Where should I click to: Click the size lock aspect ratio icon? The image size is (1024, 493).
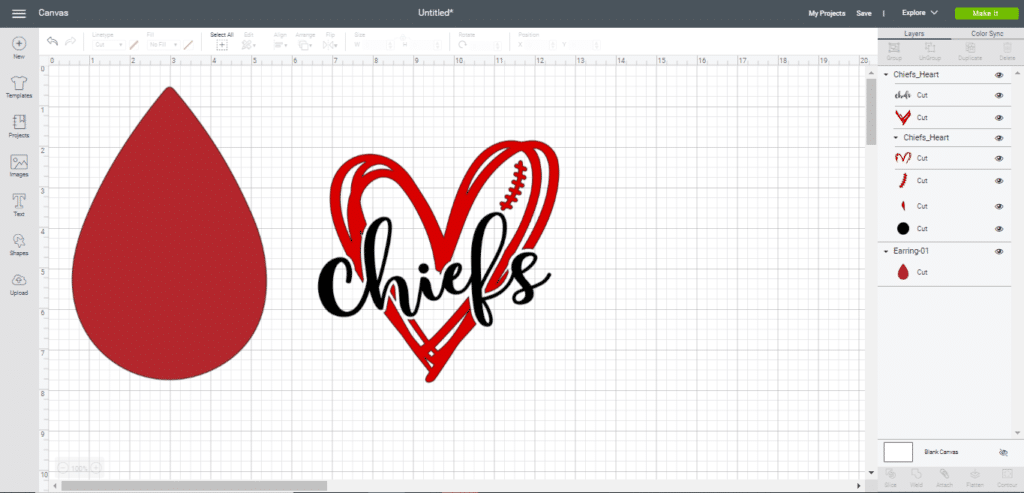(402, 39)
